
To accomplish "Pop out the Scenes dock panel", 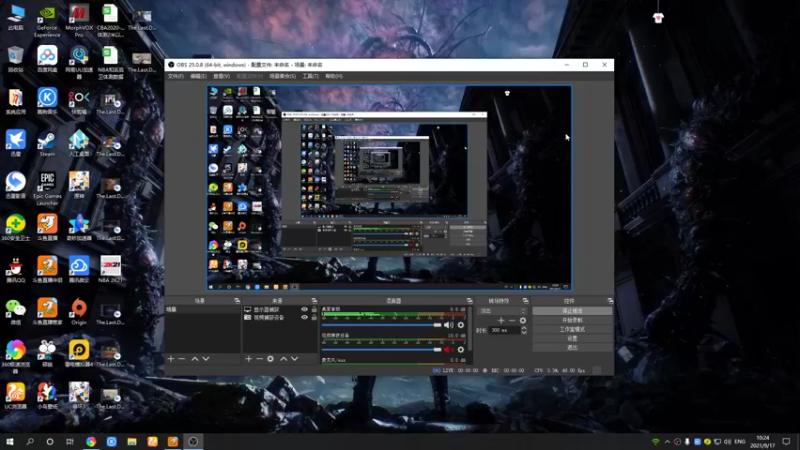I will point(237,301).
